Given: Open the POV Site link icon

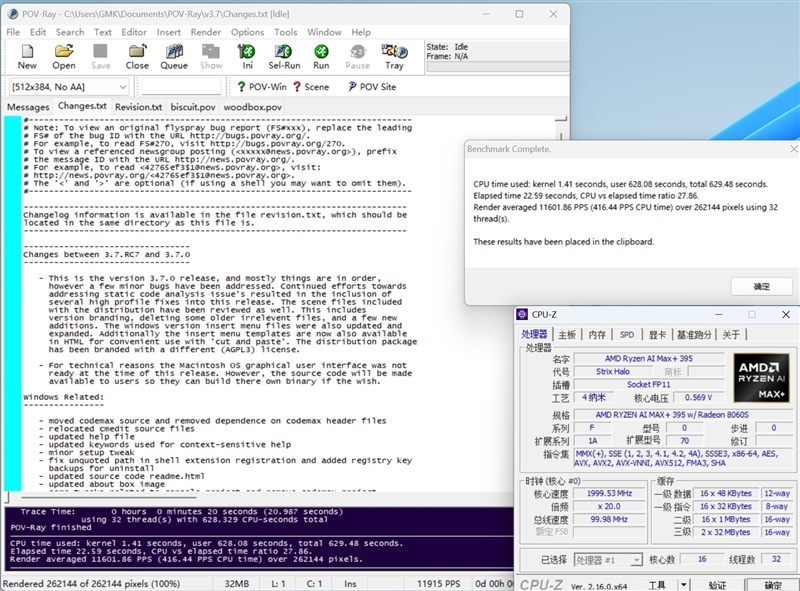Looking at the screenshot, I should coord(372,87).
